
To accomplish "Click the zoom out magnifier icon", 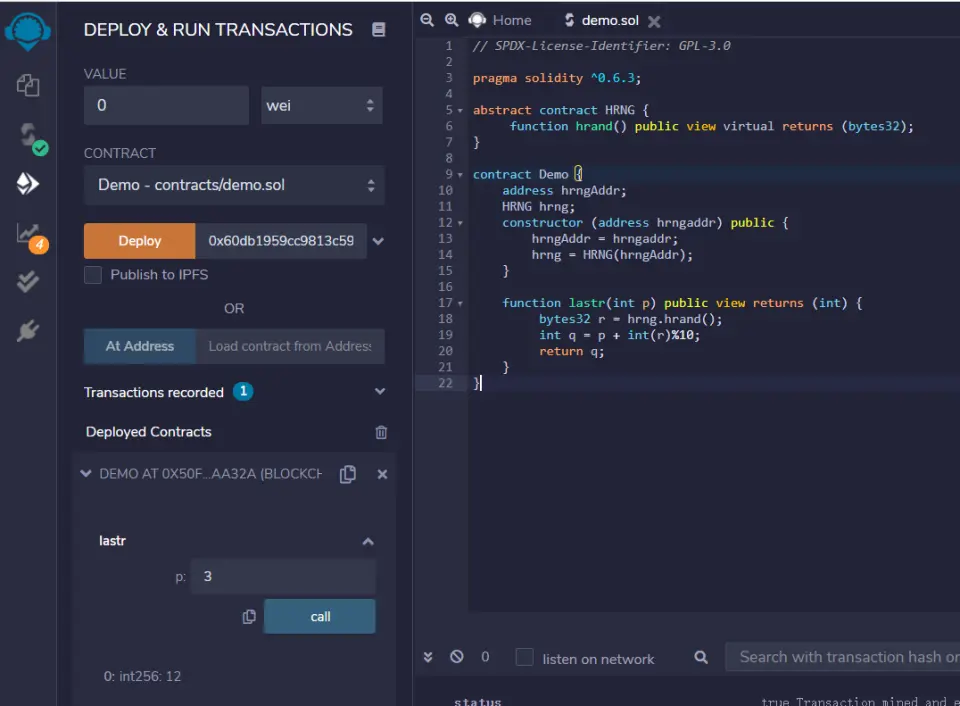I will [427, 20].
